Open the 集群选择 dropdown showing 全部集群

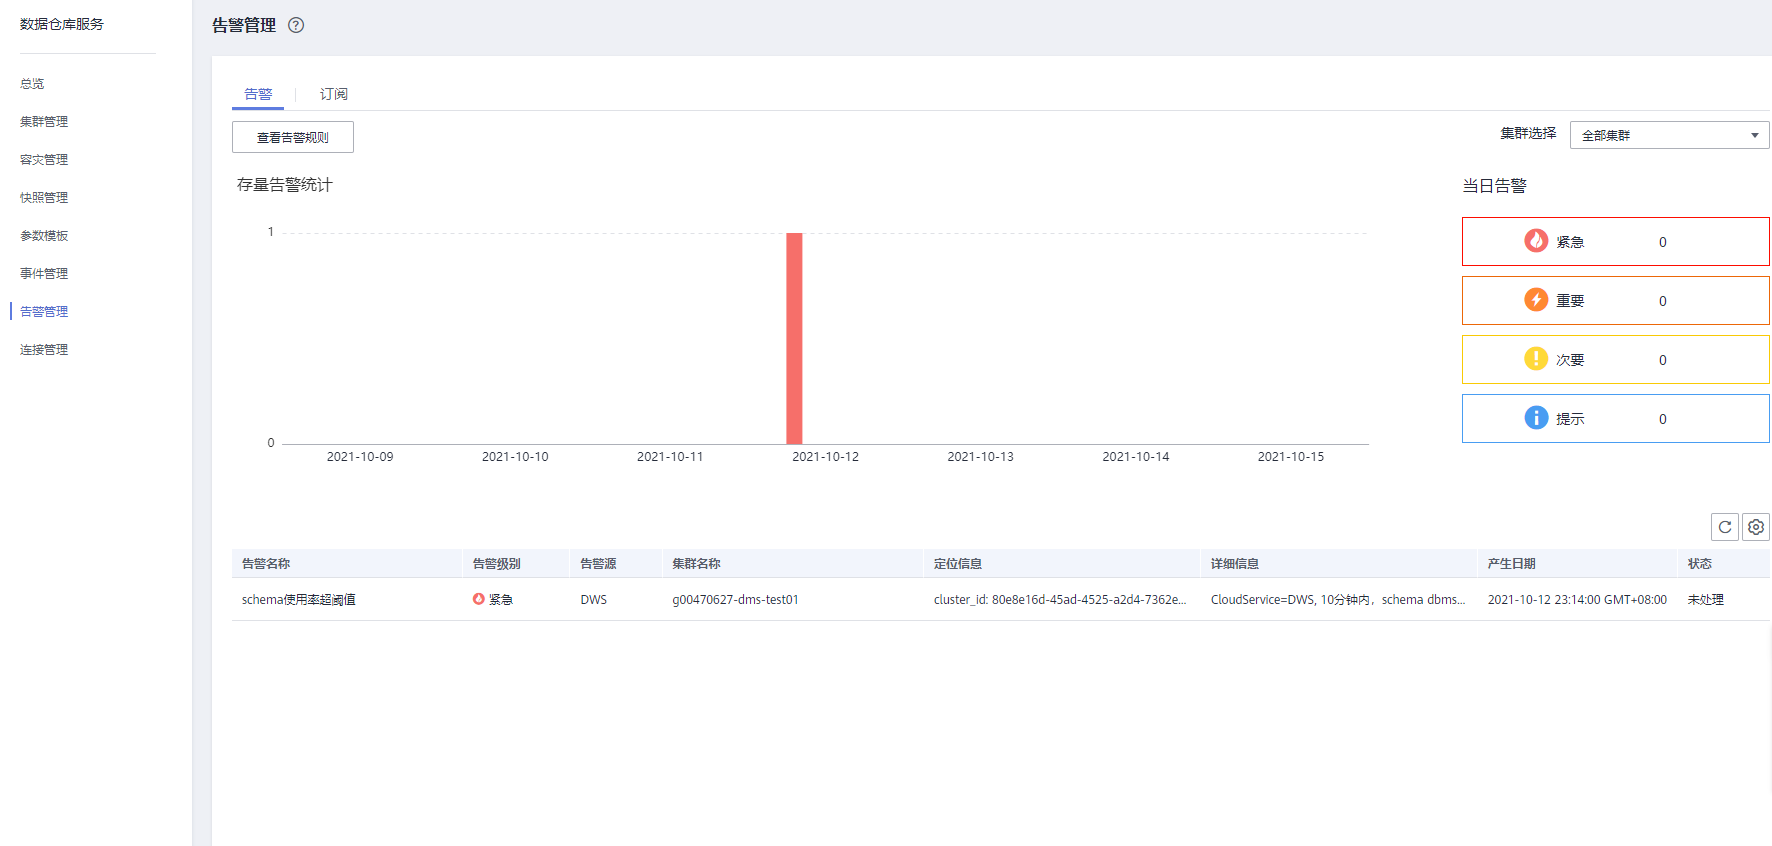[1669, 135]
